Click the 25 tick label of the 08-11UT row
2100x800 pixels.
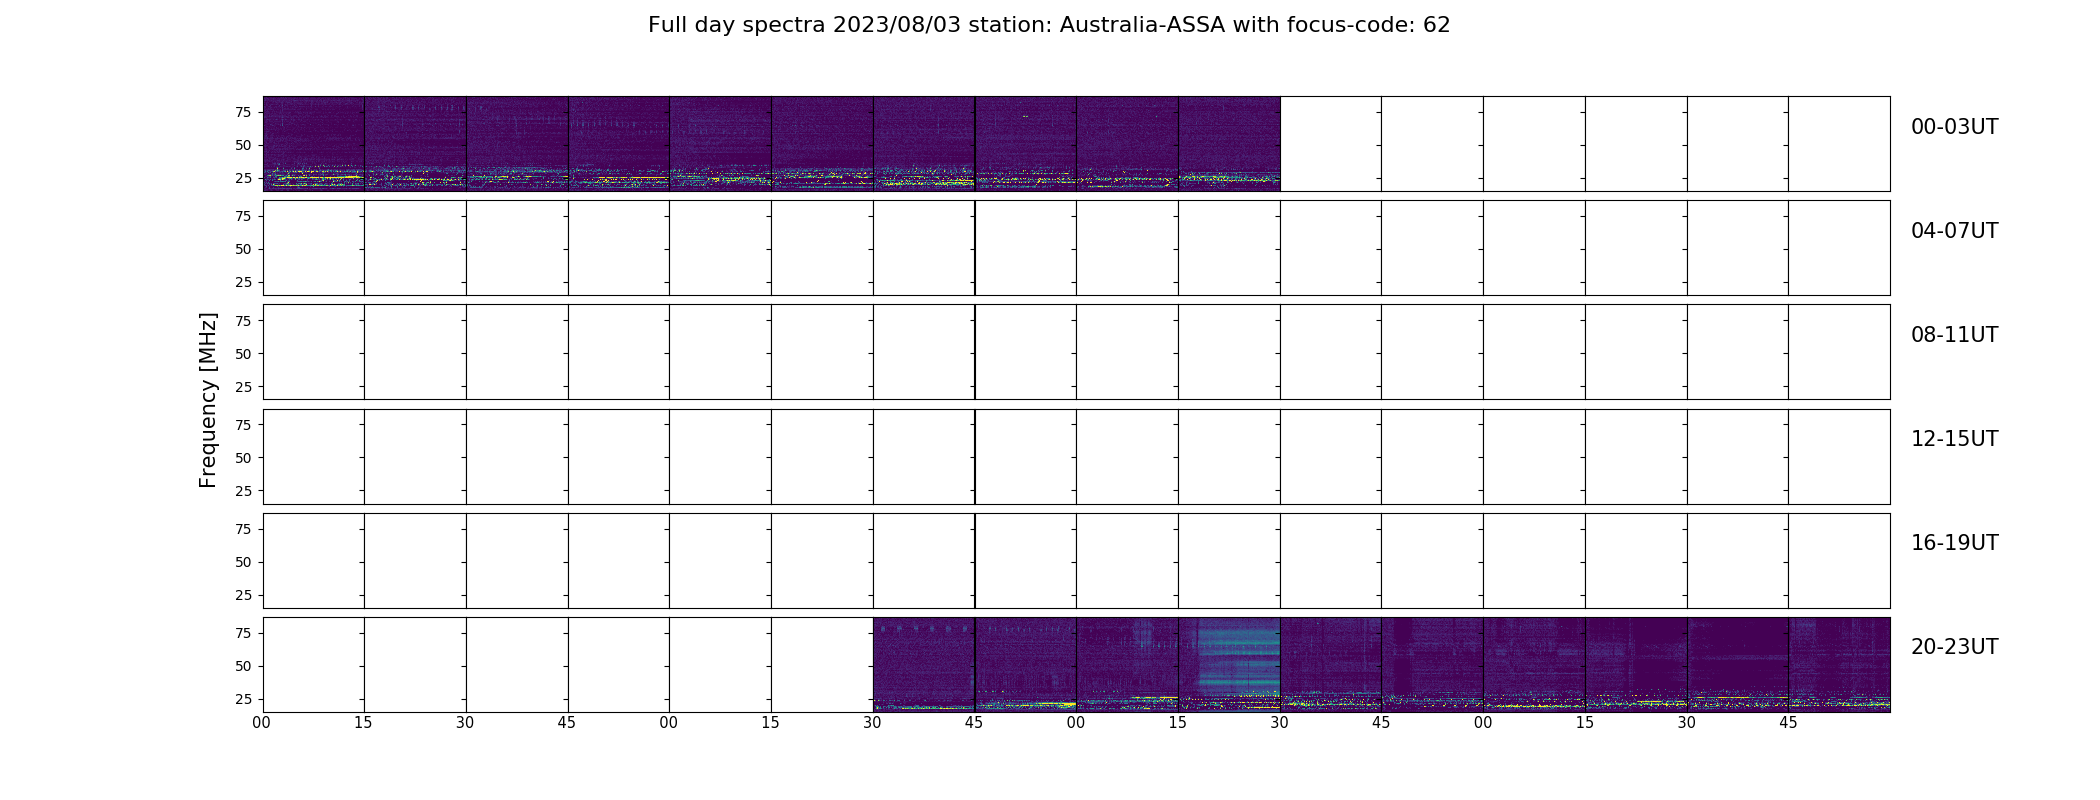tap(243, 387)
